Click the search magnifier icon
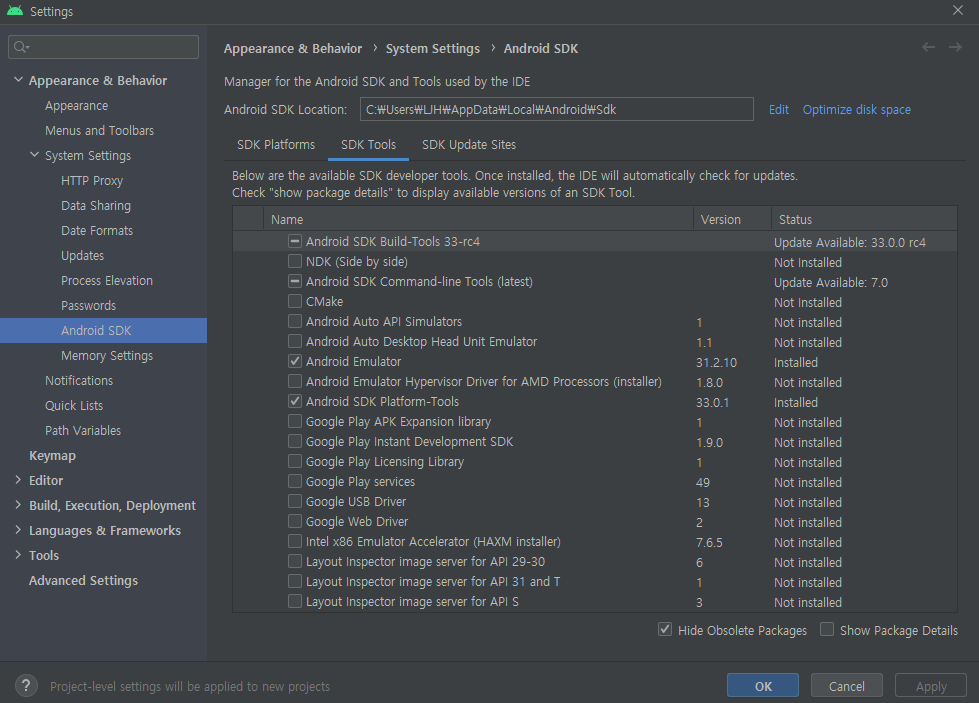 coord(21,47)
